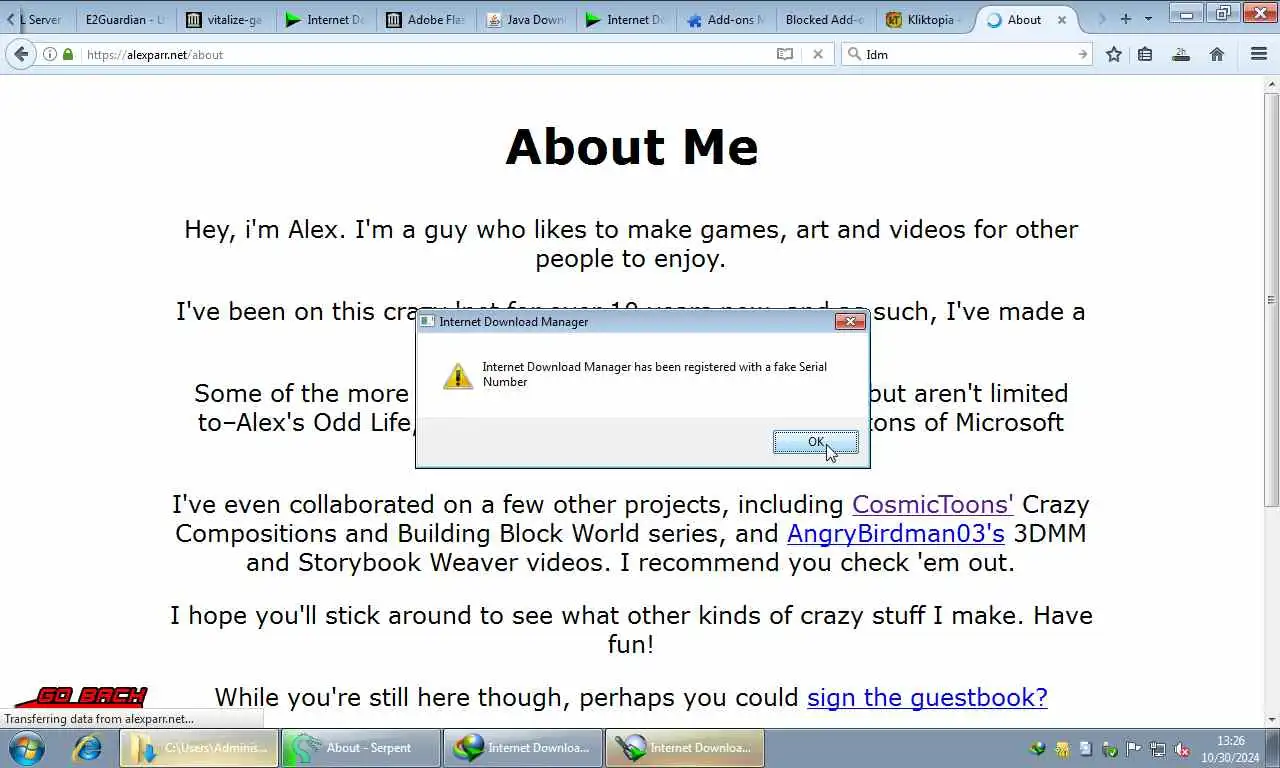Go back to the previous page in the browser
Screen dimensions: 1280x768
click(20, 54)
